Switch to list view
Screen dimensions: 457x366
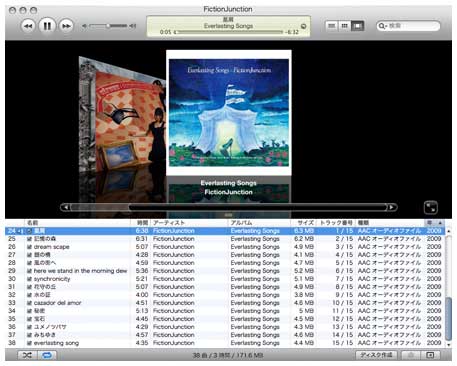332,26
